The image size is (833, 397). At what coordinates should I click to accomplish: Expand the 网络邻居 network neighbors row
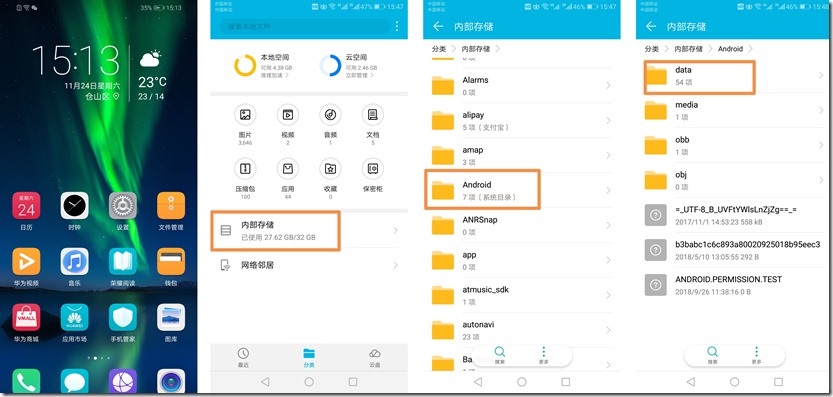coord(309,265)
